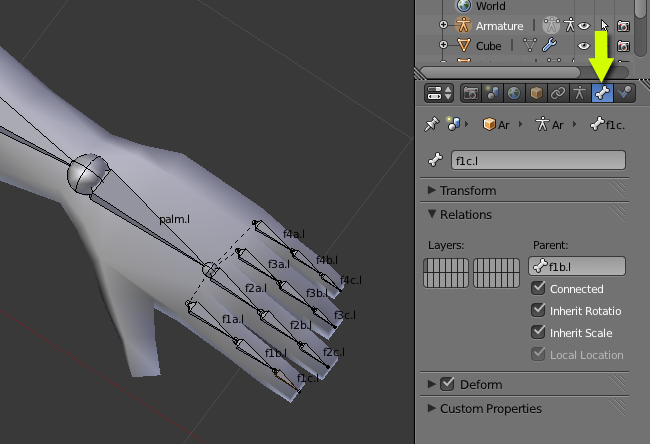The image size is (650, 444).
Task: Uncheck Inherit Scale
Action: pyautogui.click(x=538, y=332)
